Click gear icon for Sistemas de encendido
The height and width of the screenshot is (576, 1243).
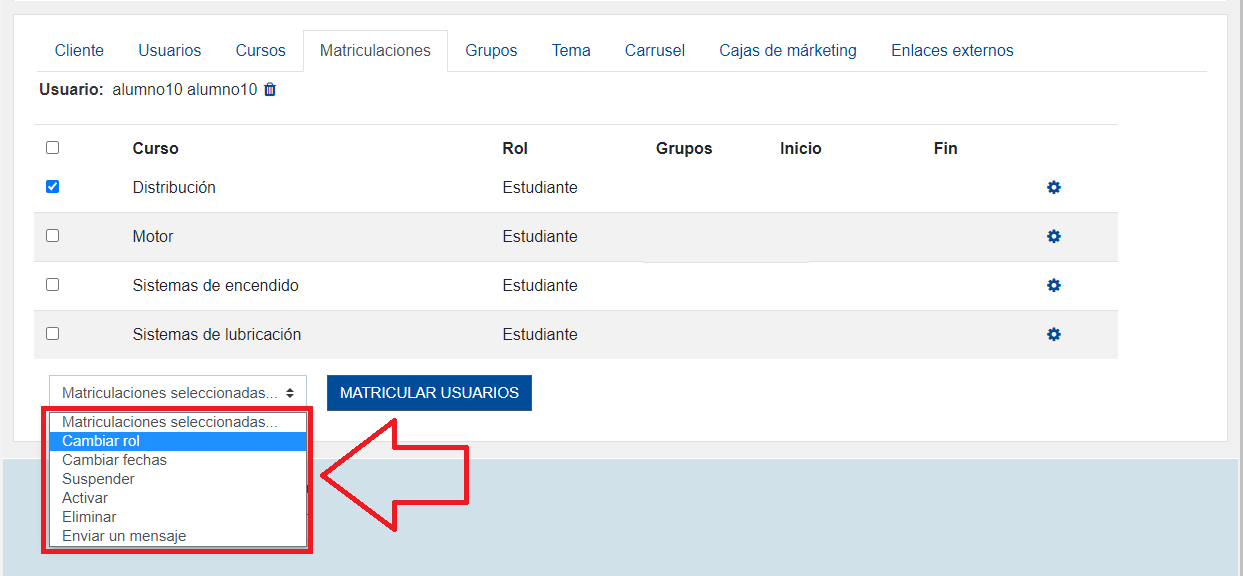pos(1053,286)
